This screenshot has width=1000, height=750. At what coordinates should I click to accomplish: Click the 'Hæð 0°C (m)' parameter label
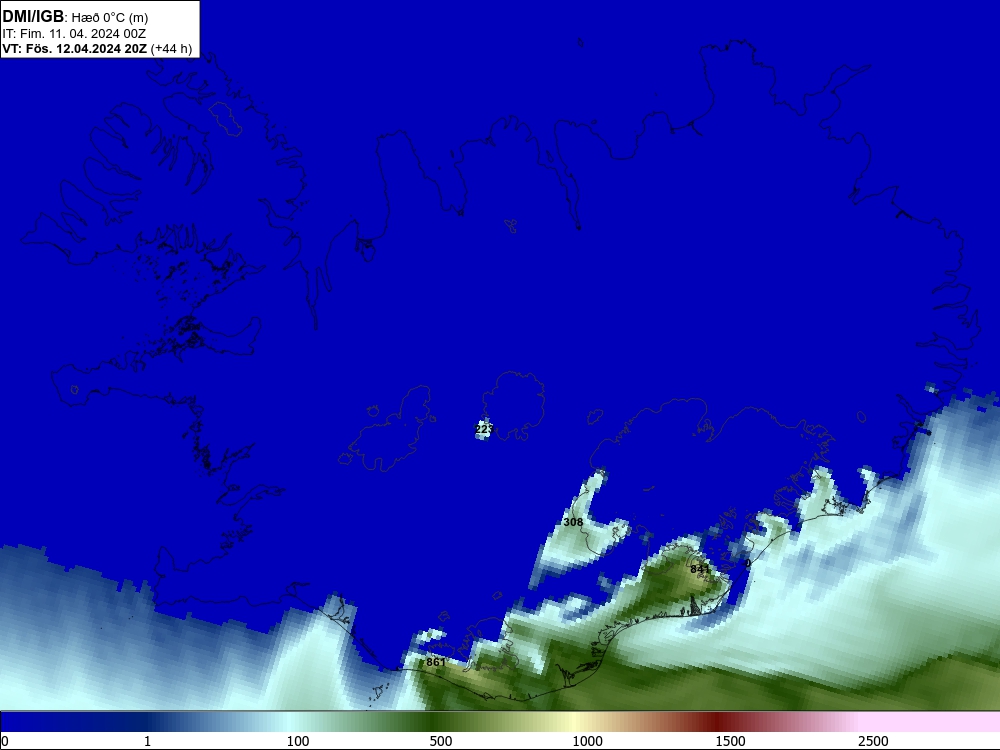click(x=109, y=17)
